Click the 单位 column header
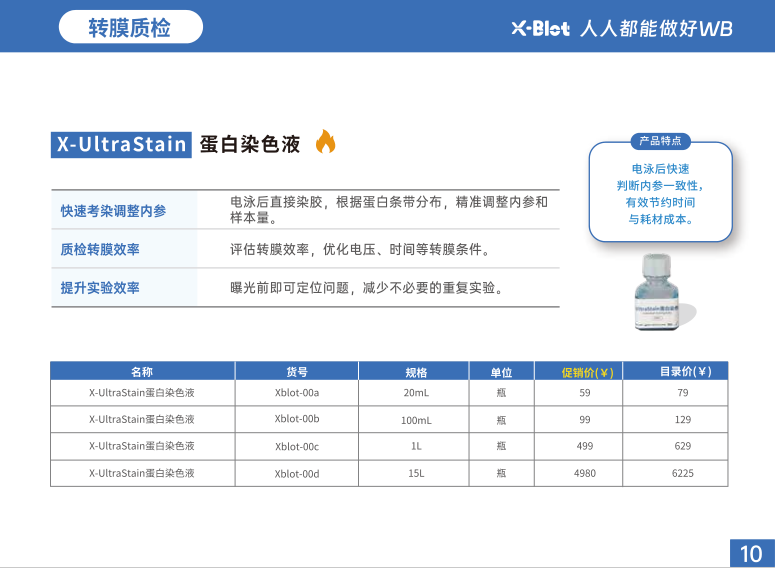Image resolution: width=775 pixels, height=568 pixels. pos(501,372)
